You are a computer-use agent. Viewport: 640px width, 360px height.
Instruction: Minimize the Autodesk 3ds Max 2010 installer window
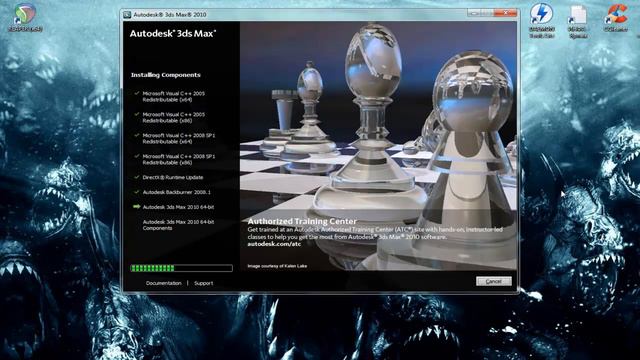(x=474, y=13)
